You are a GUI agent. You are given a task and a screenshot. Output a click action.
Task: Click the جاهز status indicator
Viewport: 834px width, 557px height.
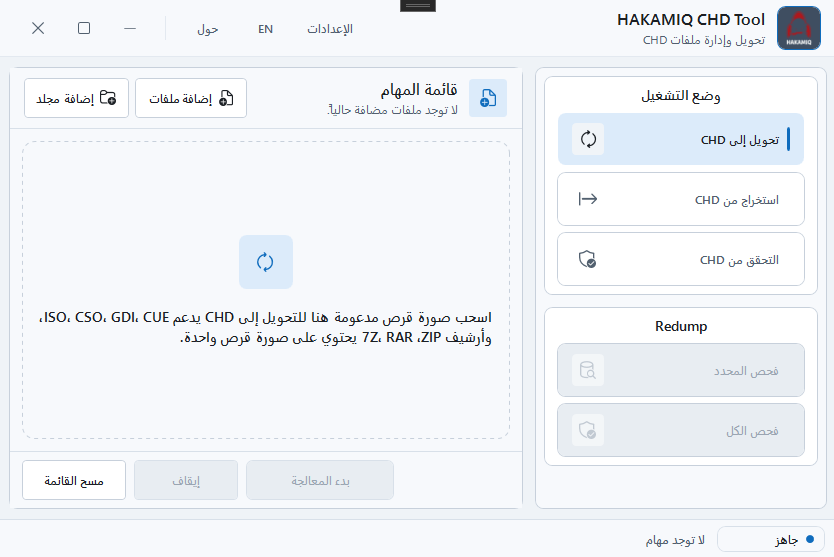click(x=771, y=539)
